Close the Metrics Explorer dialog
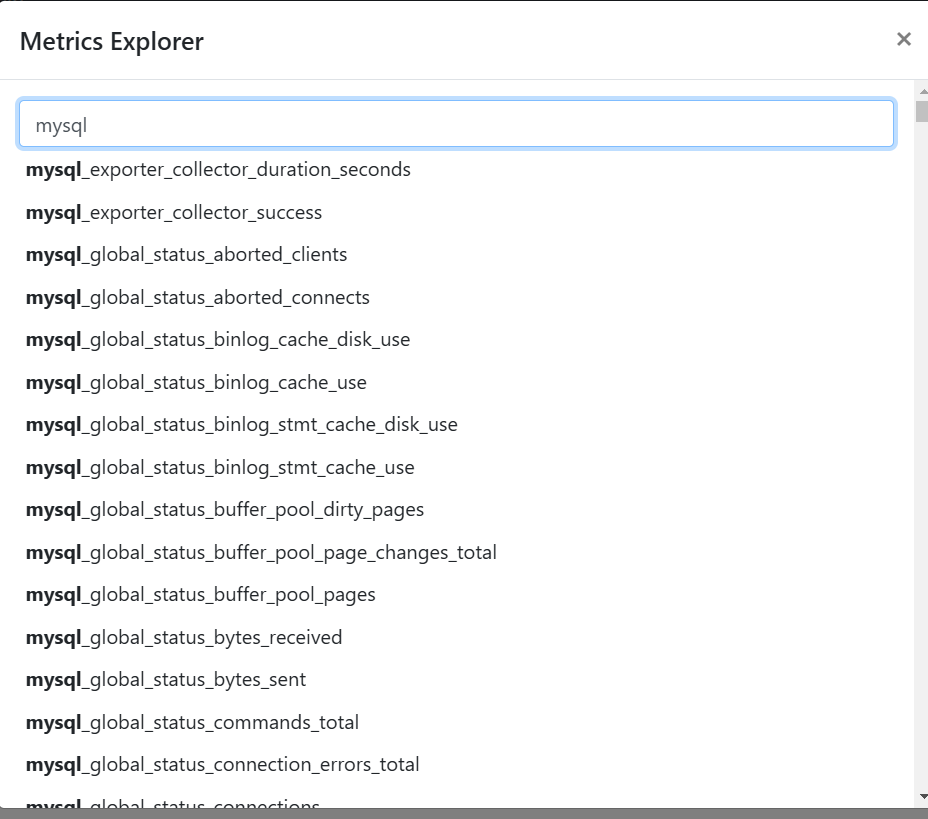This screenshot has width=928, height=819. click(903, 40)
